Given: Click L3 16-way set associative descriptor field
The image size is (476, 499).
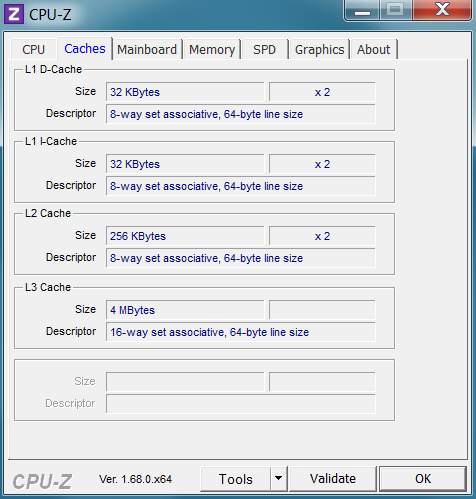Looking at the screenshot, I should pyautogui.click(x=241, y=332).
